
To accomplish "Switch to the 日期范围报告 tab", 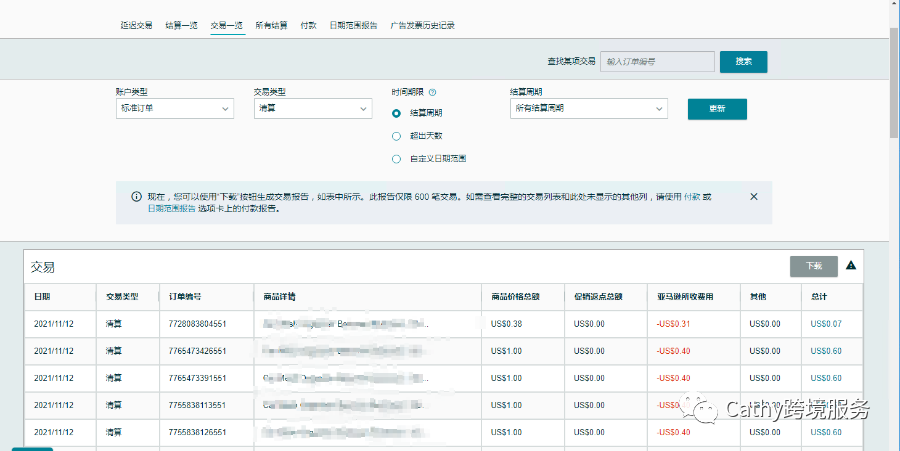I will [354, 25].
